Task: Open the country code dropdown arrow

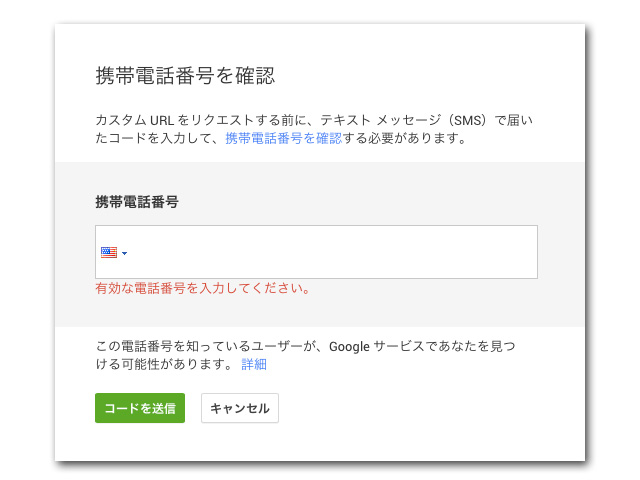Action: 124,253
